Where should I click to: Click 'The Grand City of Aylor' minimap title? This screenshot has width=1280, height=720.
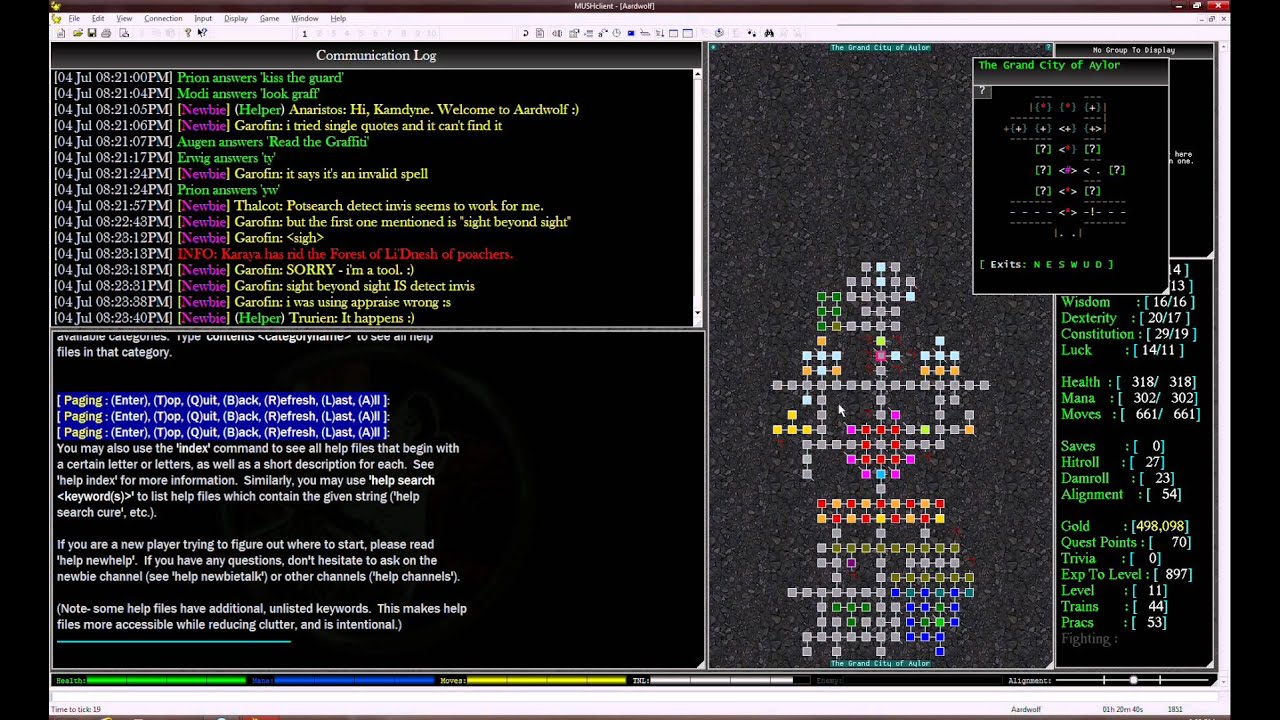pyautogui.click(x=1049, y=65)
